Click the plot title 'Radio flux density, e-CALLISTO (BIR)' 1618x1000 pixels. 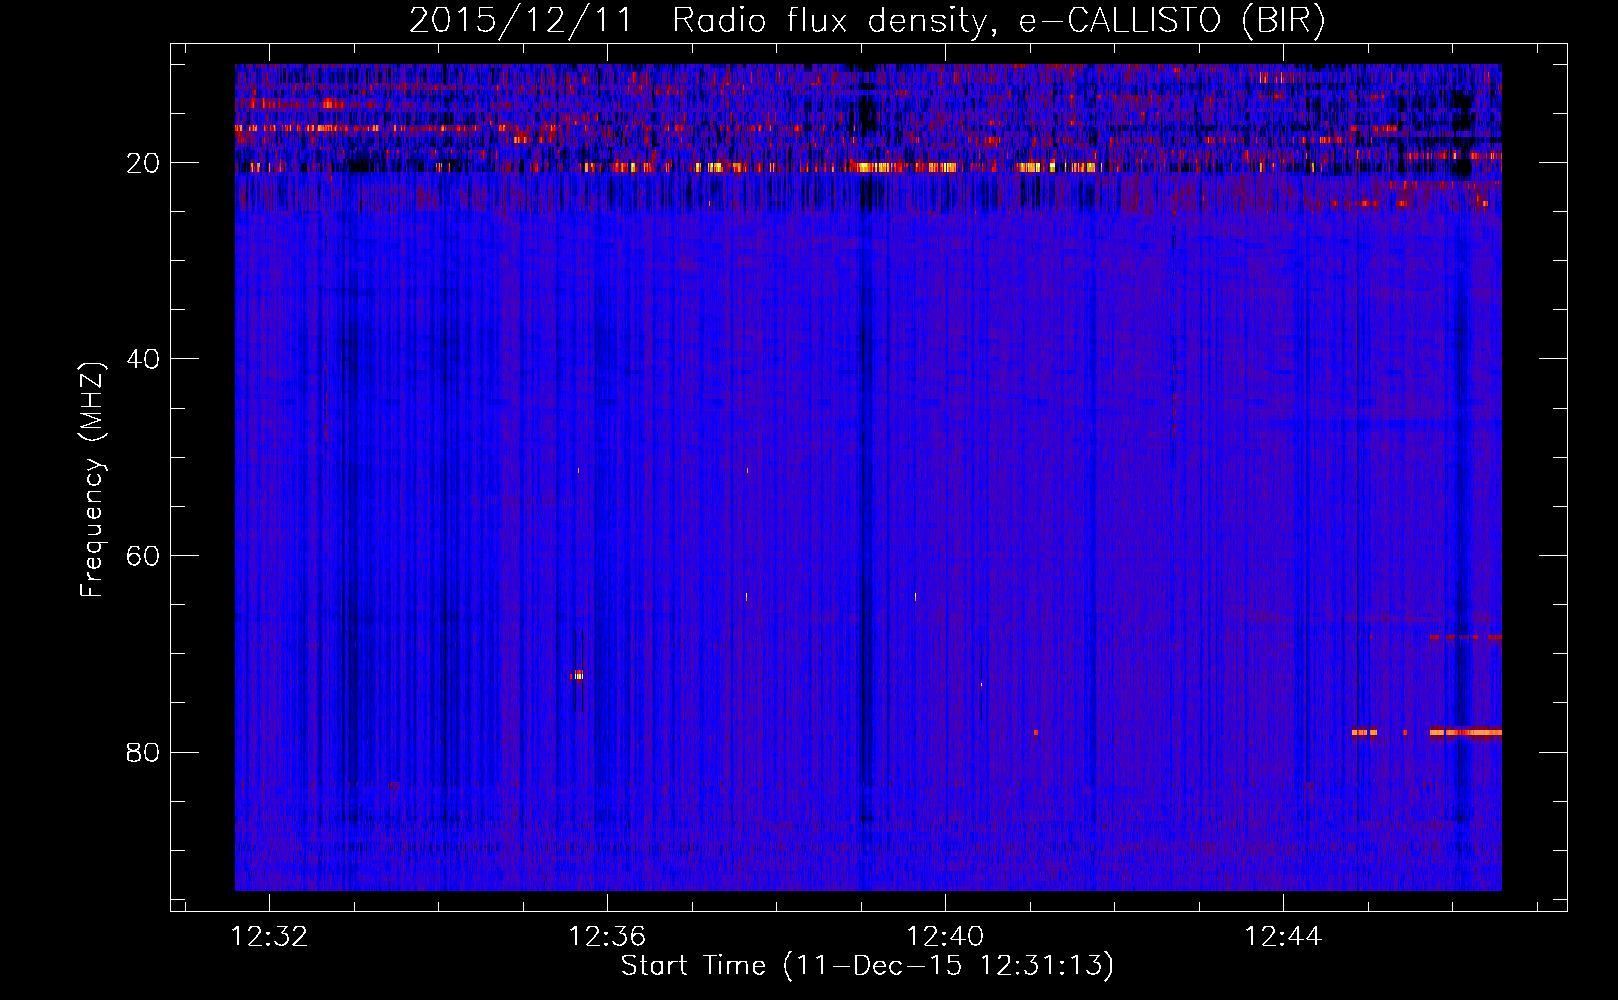tap(998, 21)
